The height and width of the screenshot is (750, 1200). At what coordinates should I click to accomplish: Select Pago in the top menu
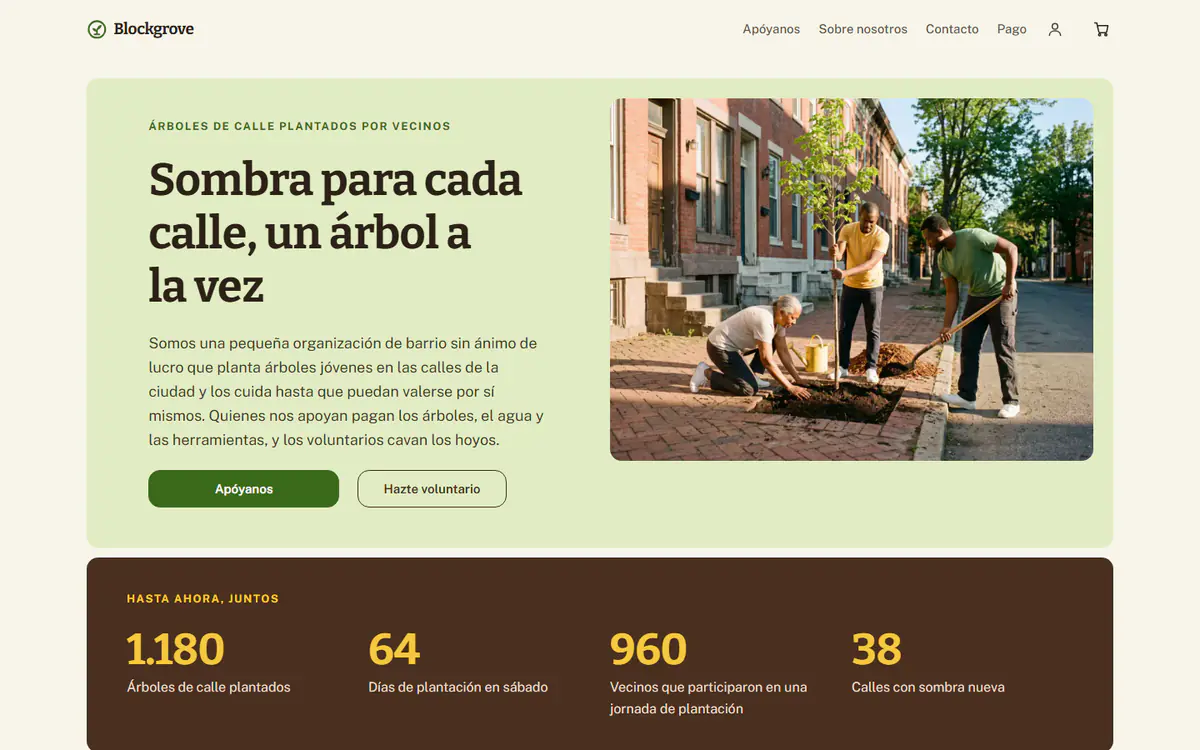coord(1012,29)
